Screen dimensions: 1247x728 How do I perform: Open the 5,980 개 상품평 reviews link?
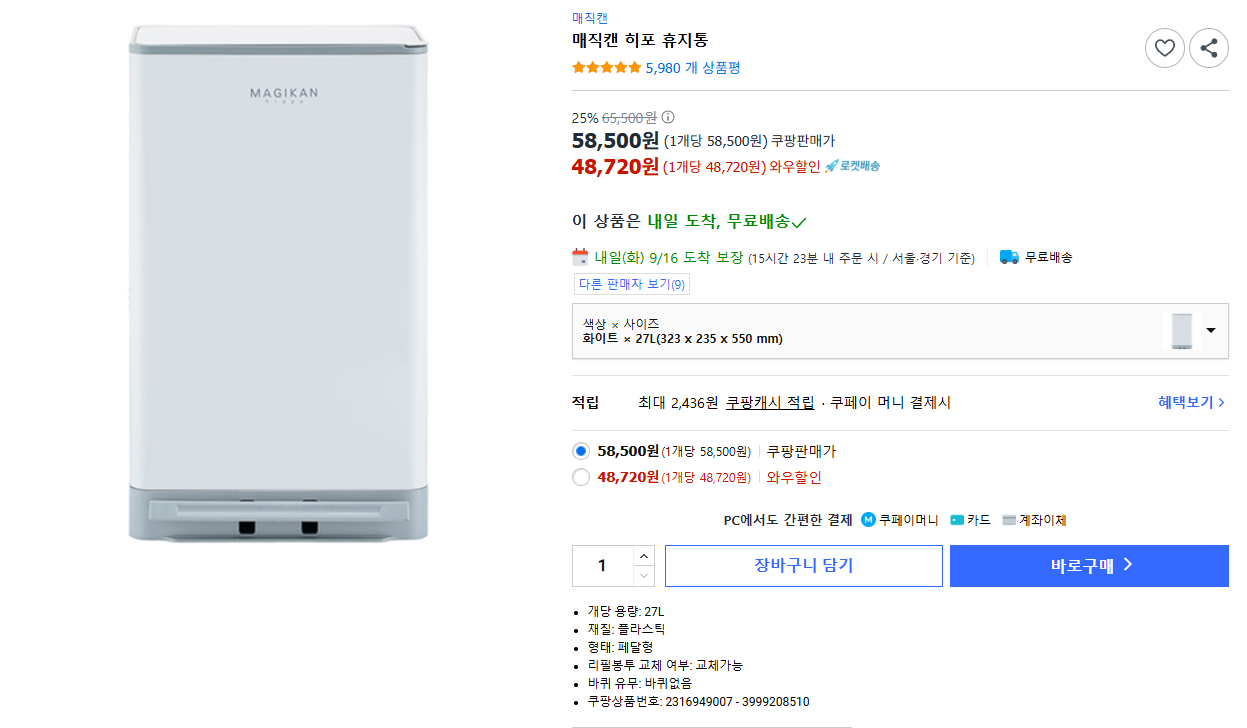coord(692,68)
